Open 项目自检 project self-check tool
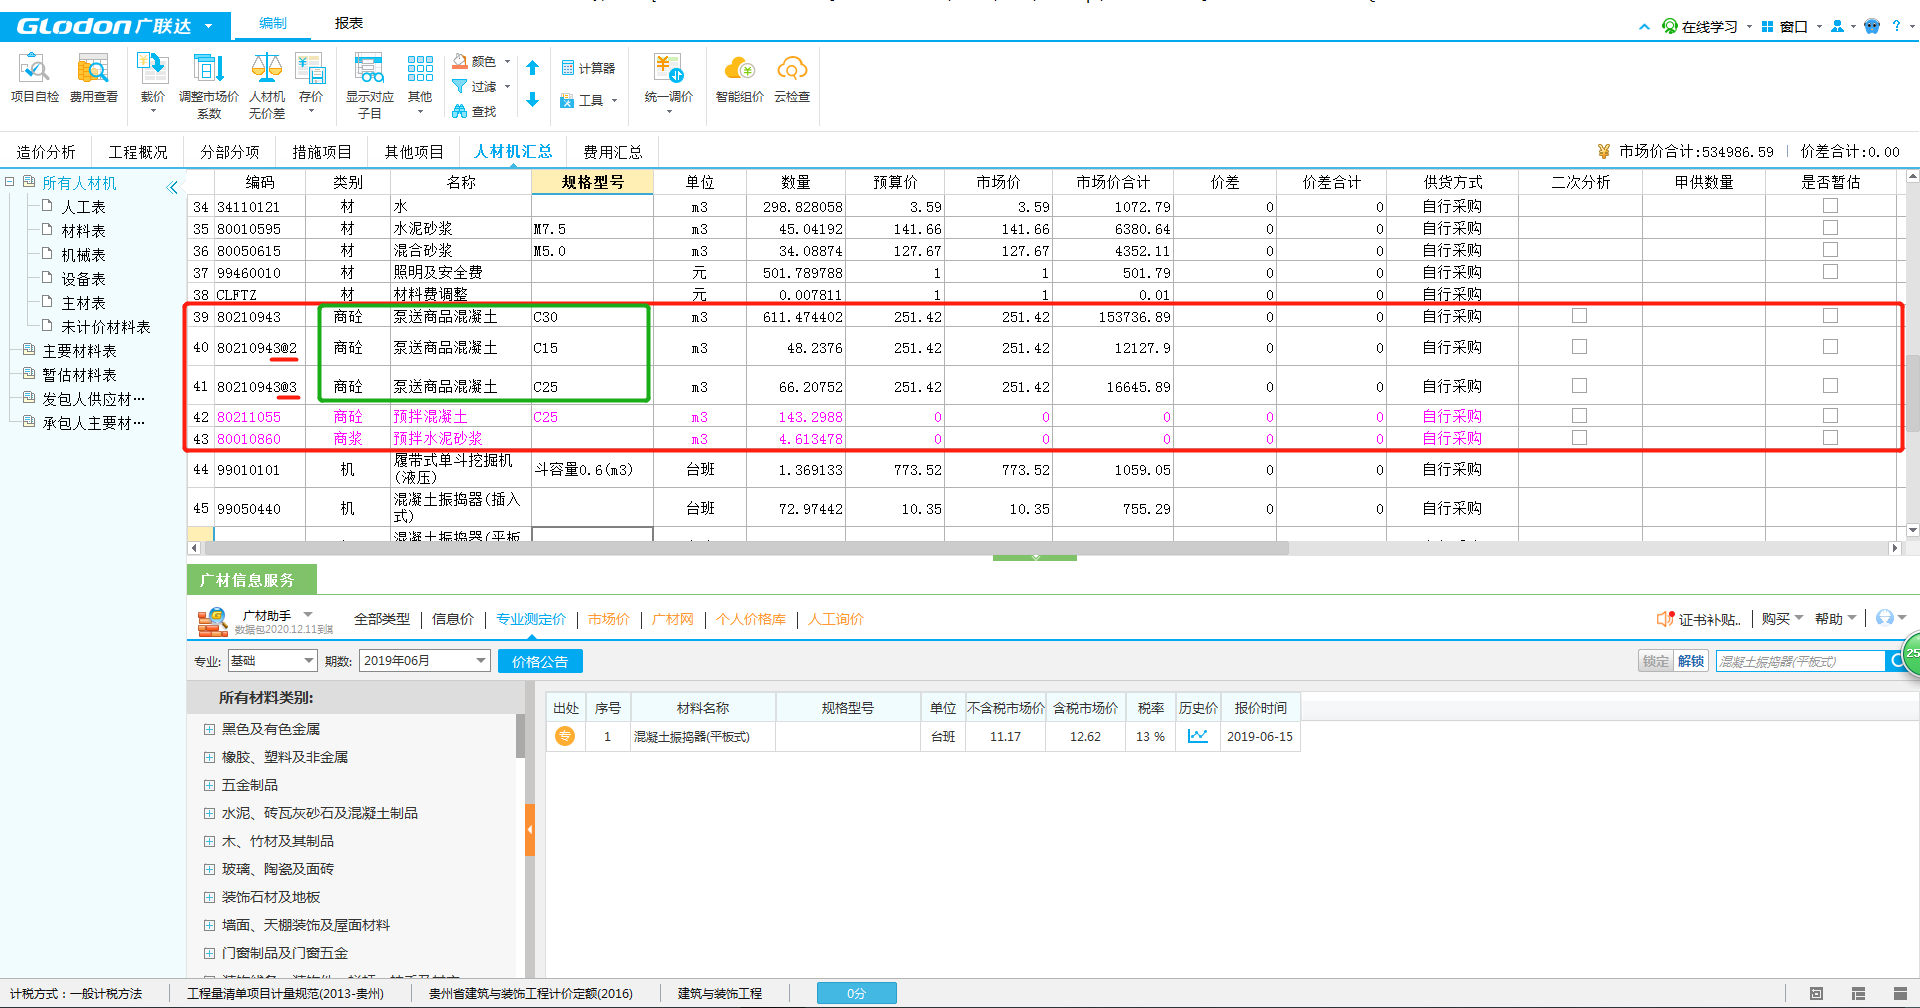1920x1008 pixels. (35, 79)
